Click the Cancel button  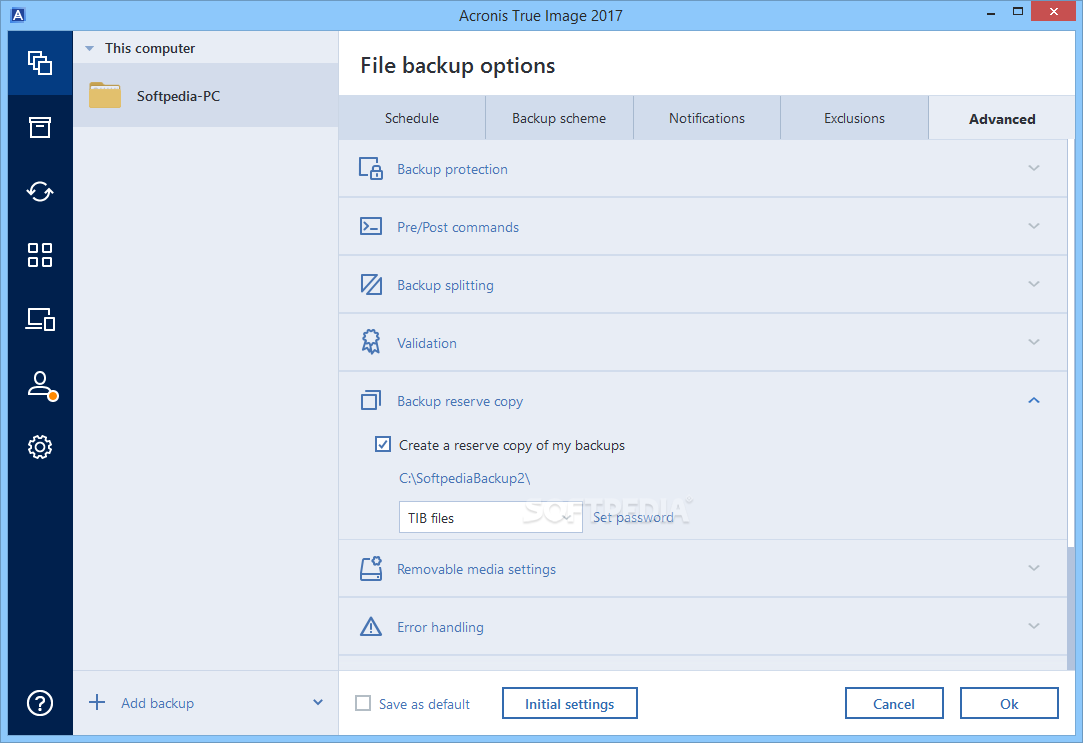pos(894,703)
